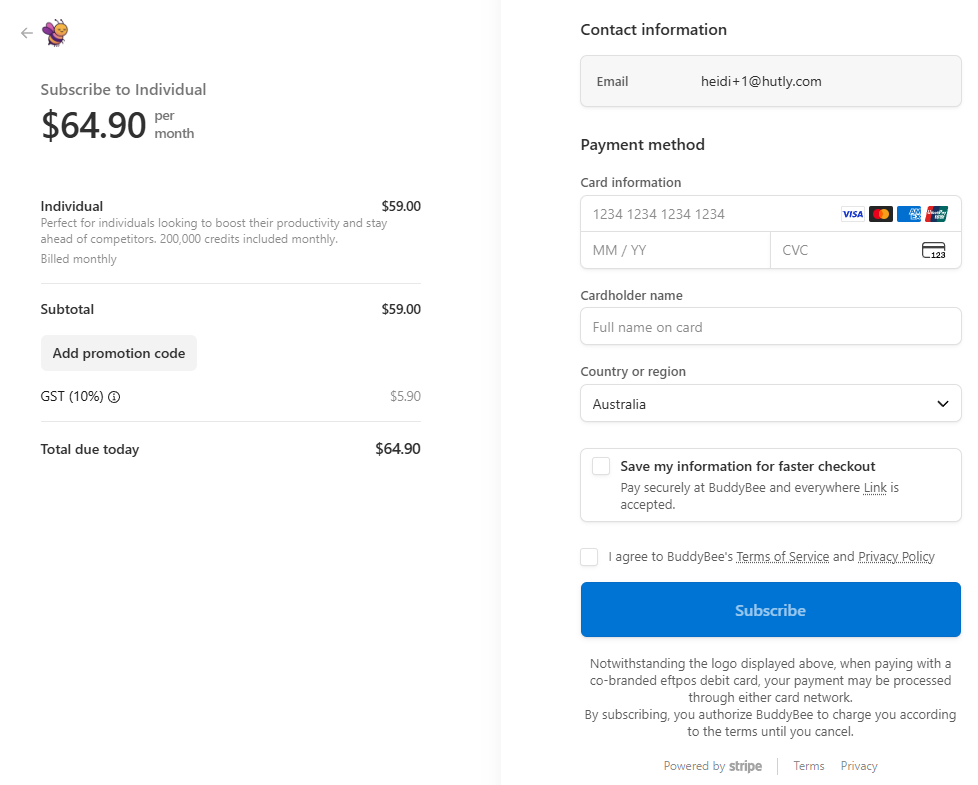This screenshot has width=978, height=785.
Task: Click the Cardholder name field
Action: pyautogui.click(x=770, y=327)
